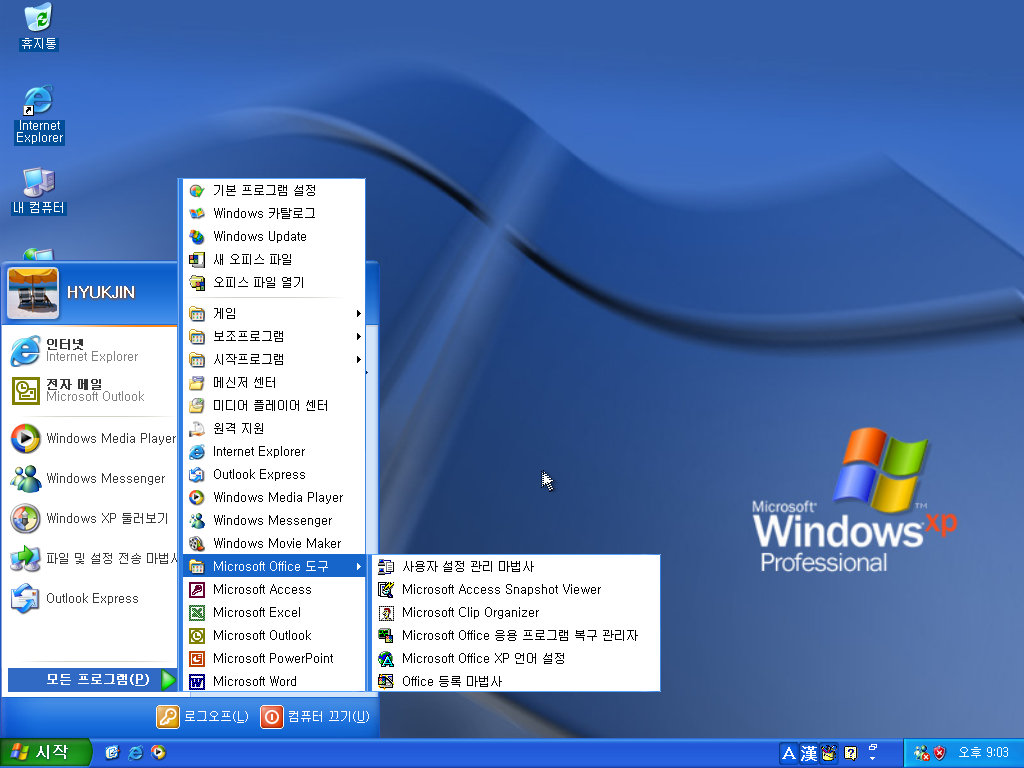
Task: Open 파일 및 설정 전송 마법사
Action: [91, 558]
